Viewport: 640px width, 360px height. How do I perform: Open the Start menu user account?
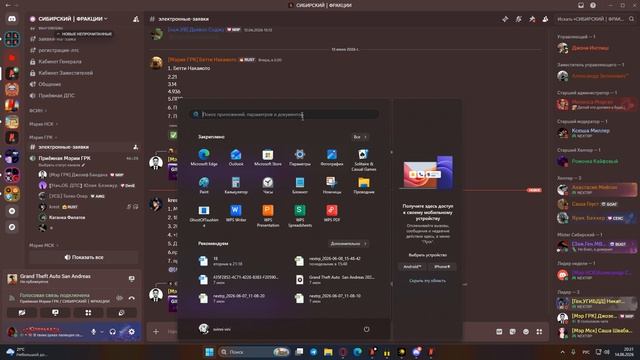click(x=215, y=329)
